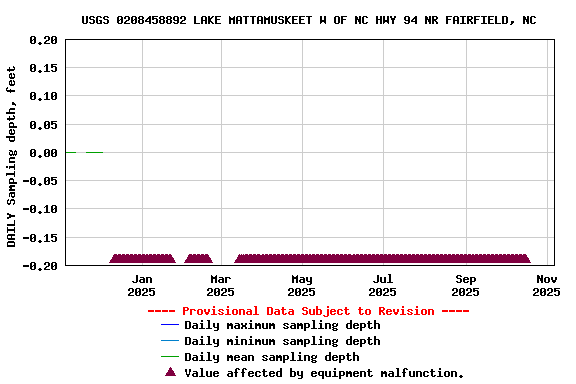Click the -0.05 y-axis value
Screen dimensions: 576x384
(x=40, y=181)
